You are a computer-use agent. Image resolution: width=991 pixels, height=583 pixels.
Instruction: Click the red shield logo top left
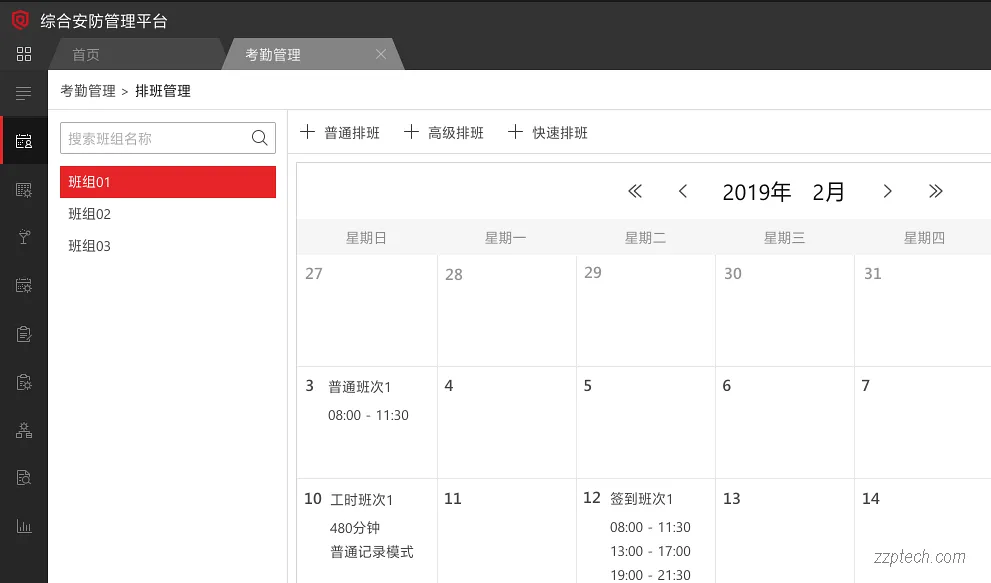point(19,20)
